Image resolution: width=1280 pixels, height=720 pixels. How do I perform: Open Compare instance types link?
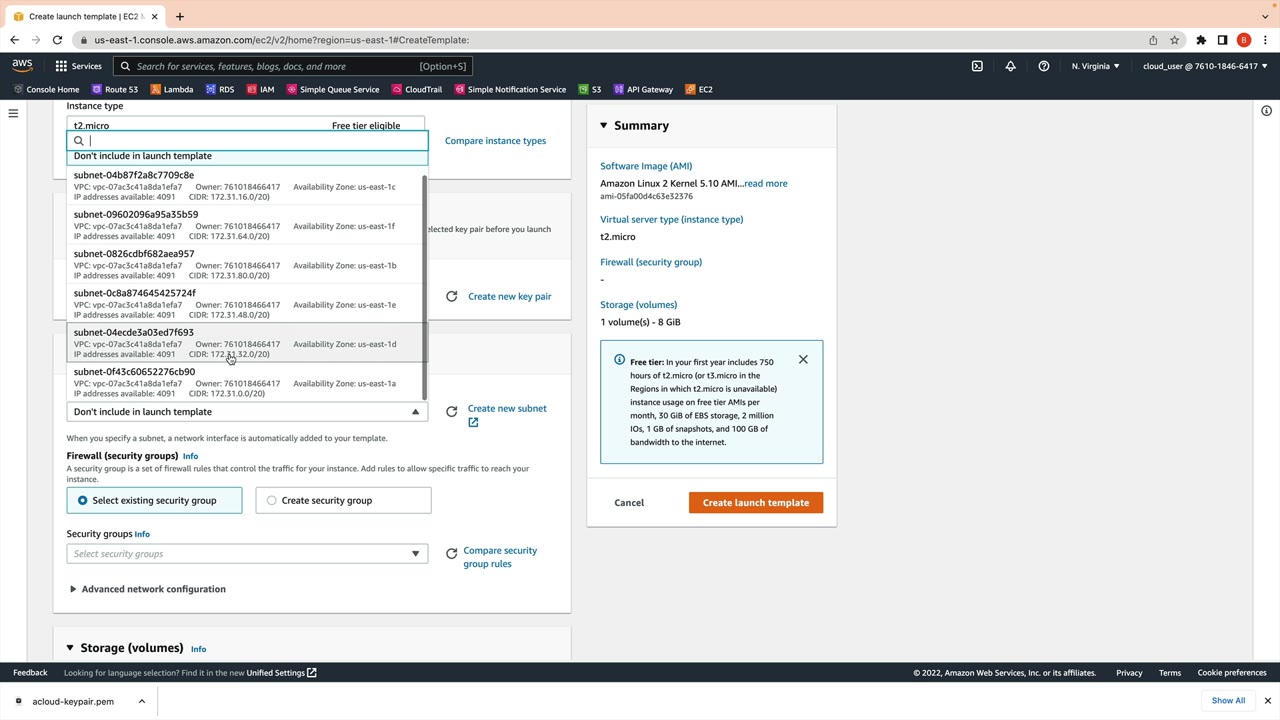click(x=495, y=140)
